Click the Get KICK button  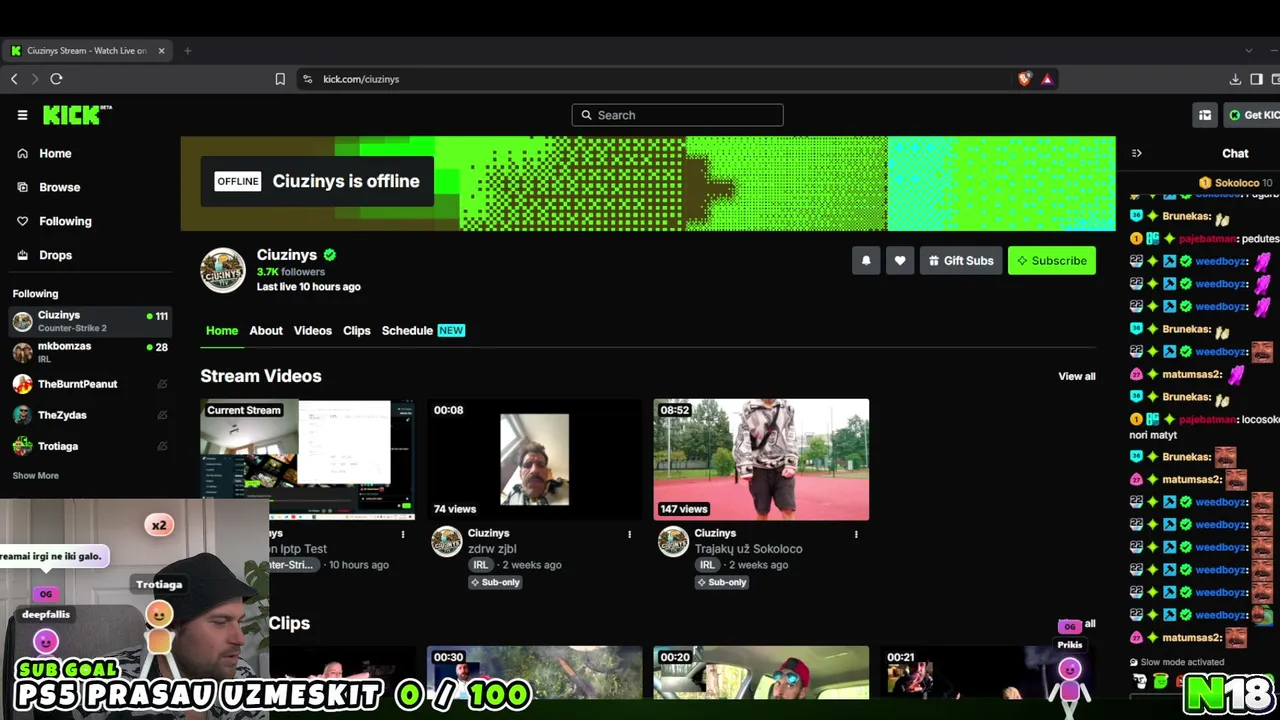1253,115
